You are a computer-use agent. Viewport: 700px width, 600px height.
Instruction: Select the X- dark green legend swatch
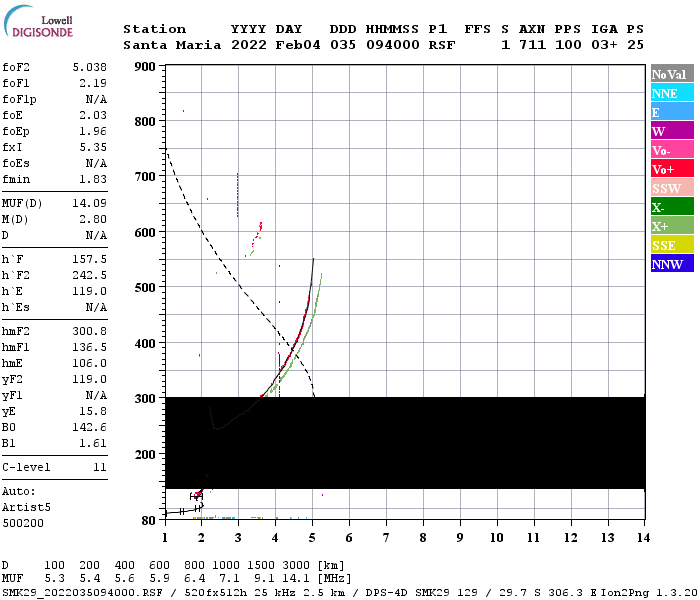pyautogui.click(x=672, y=207)
